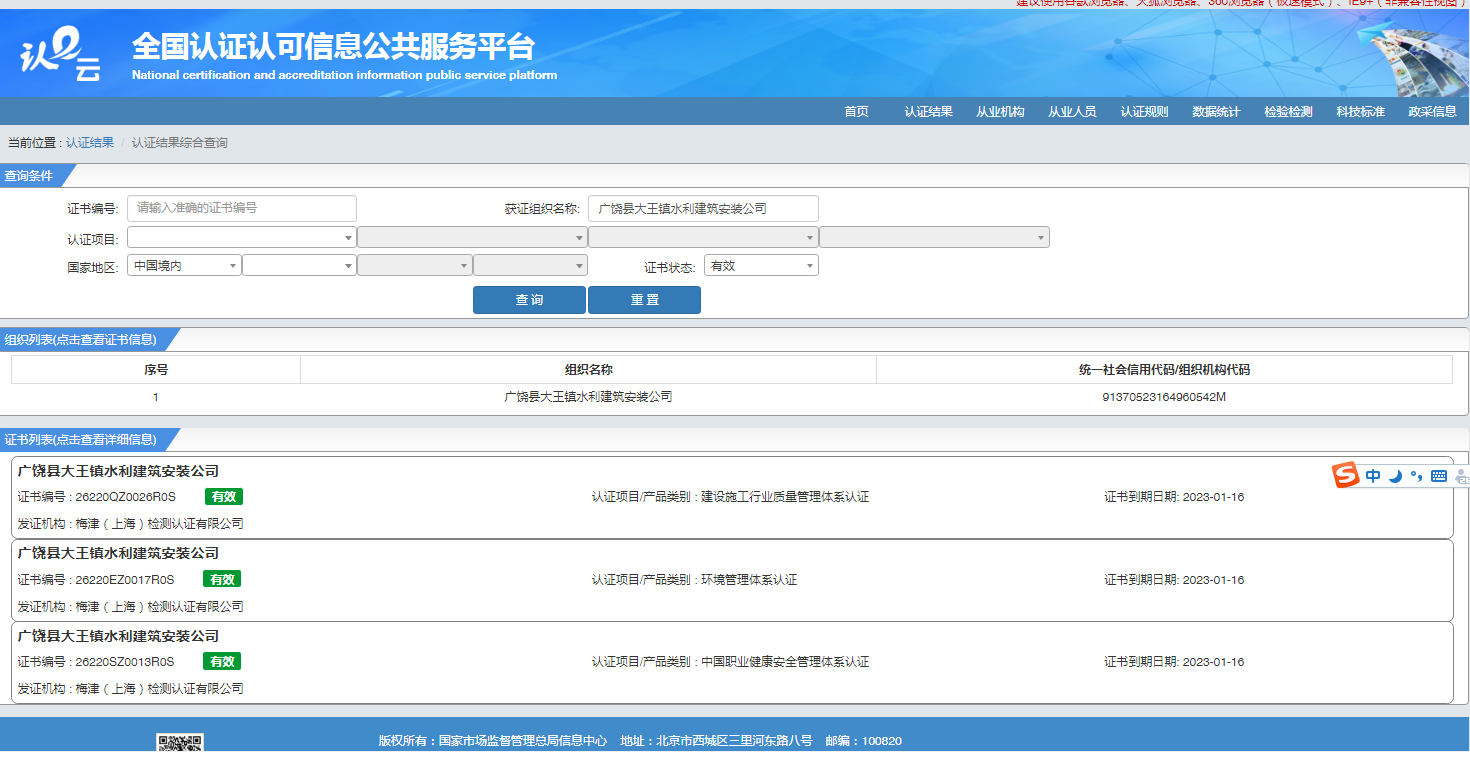Open the 首页 menu item
This screenshot has width=1470, height=757.
857,112
